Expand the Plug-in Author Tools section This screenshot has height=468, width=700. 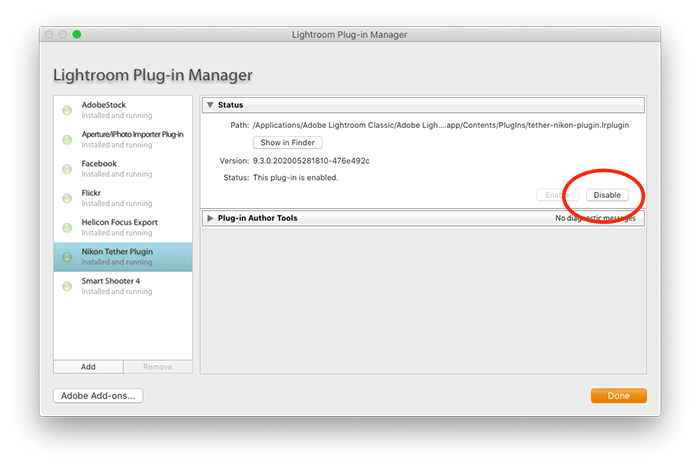click(210, 218)
